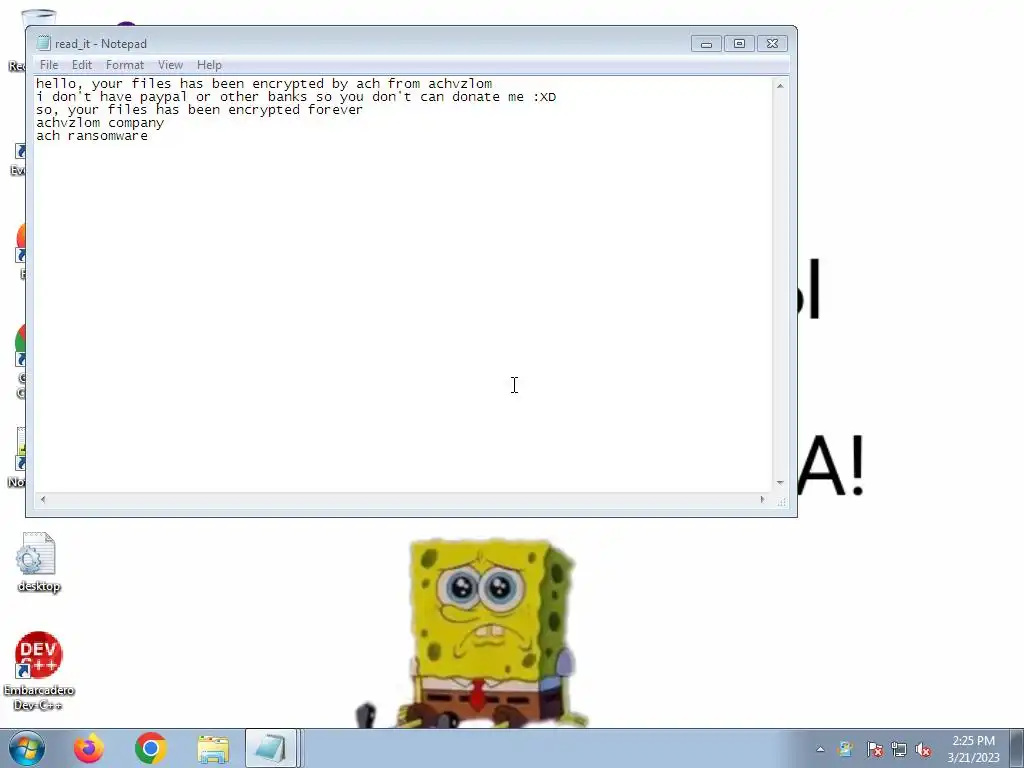Open the Format menu in Notepad
The width and height of the screenshot is (1024, 768).
[125, 65]
